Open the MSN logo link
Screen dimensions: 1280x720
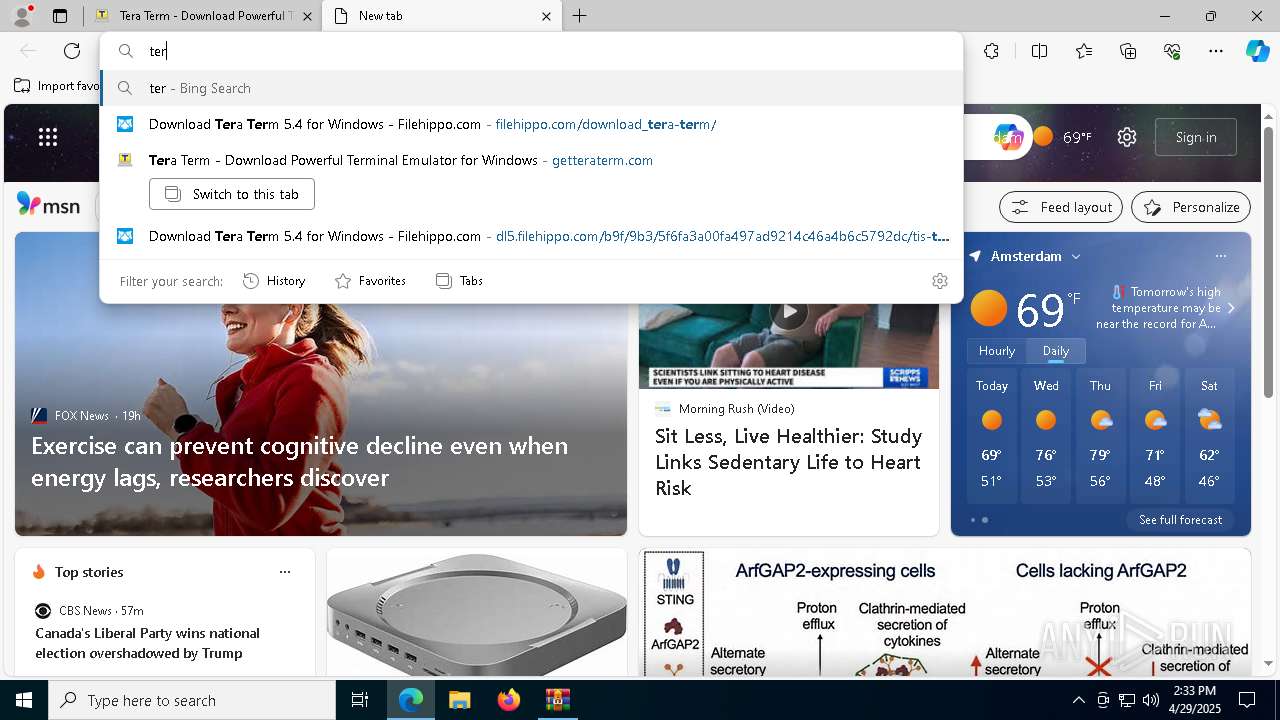(x=48, y=205)
